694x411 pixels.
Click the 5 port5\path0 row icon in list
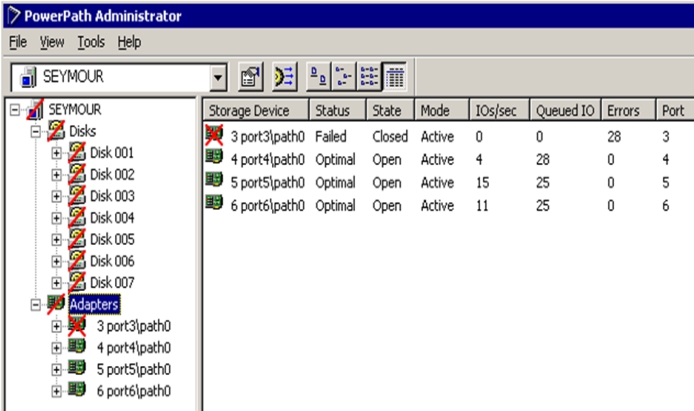click(x=214, y=180)
